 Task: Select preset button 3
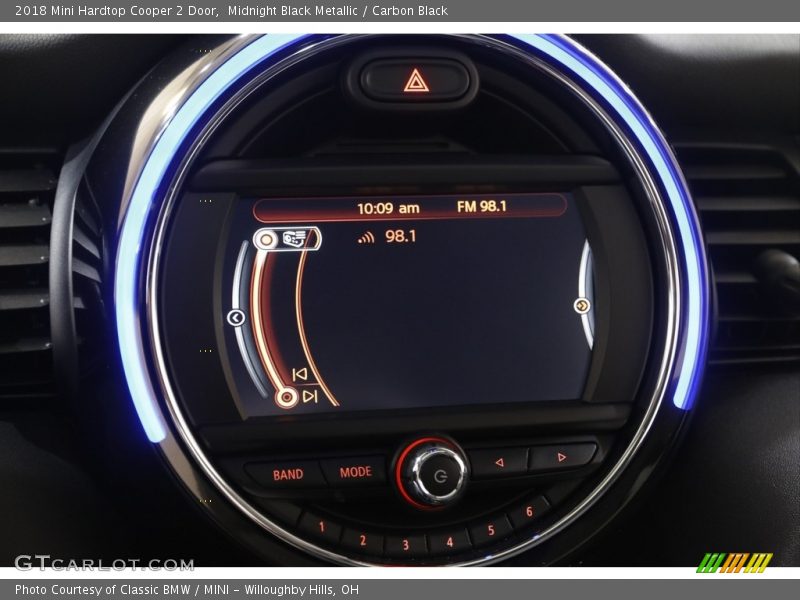point(405,545)
